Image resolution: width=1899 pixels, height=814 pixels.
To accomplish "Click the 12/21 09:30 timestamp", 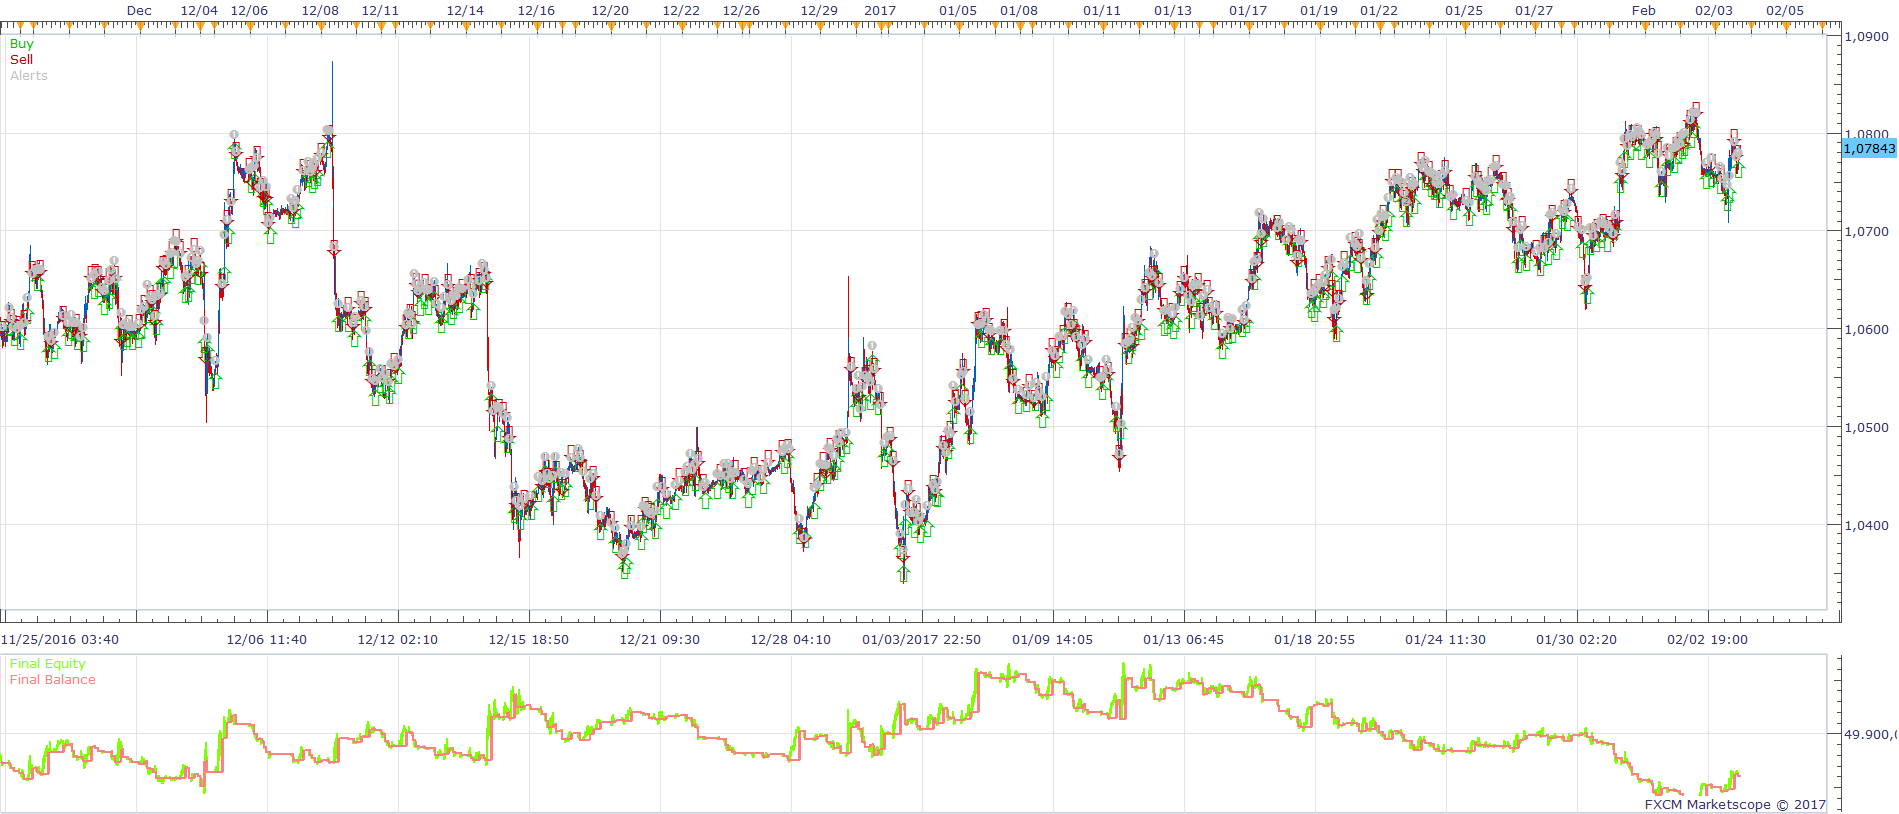I will pos(660,640).
